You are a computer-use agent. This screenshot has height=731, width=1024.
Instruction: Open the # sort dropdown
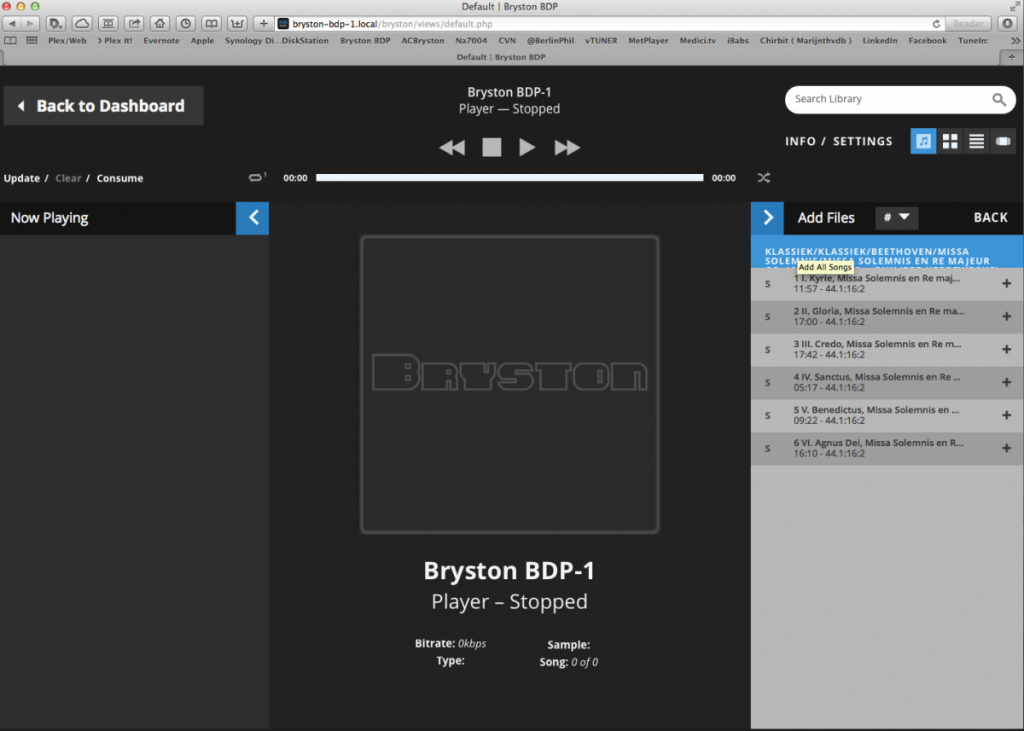(897, 218)
